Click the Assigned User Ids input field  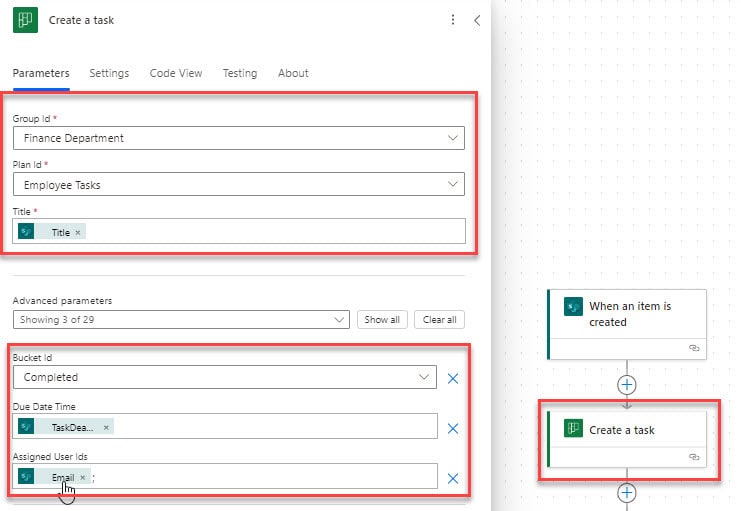coord(225,476)
